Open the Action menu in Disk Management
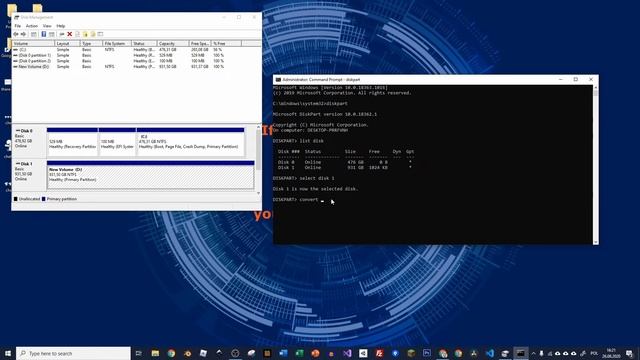The image size is (640, 360). coord(31,26)
